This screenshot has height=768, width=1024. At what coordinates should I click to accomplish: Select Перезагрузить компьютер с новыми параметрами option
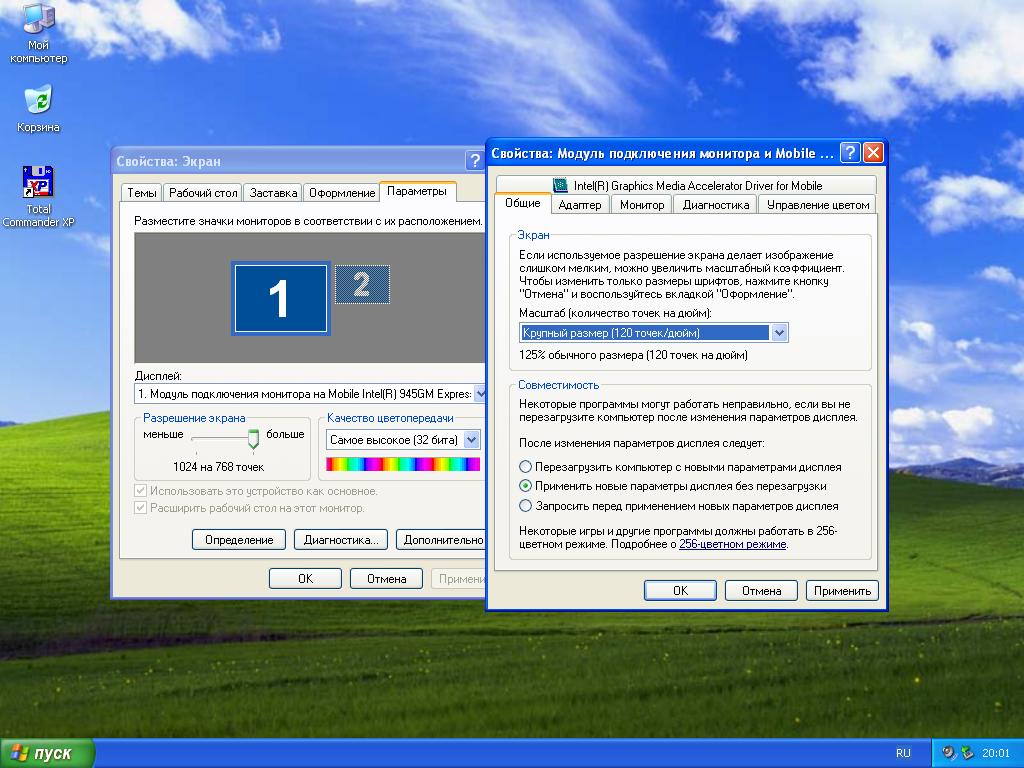526,467
